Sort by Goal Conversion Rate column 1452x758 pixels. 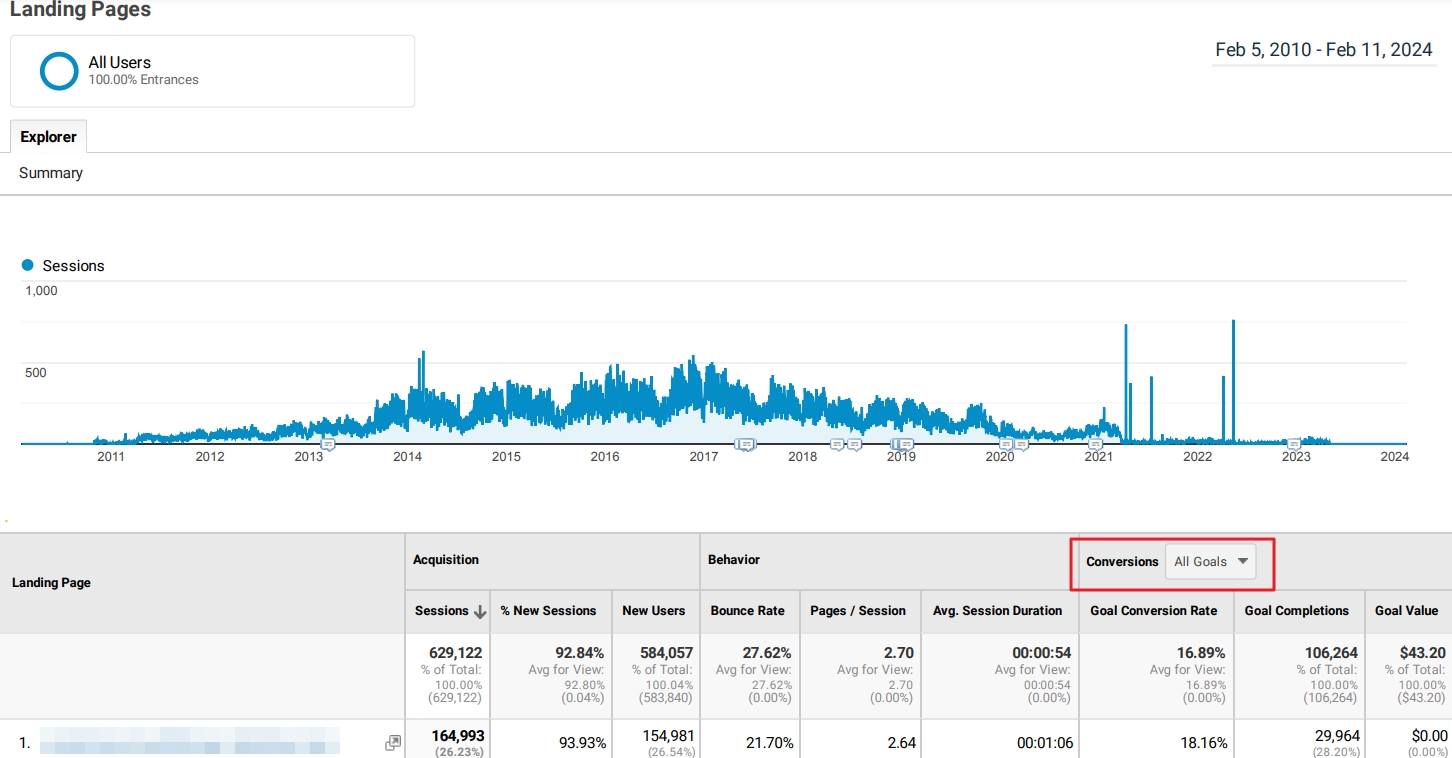[1154, 610]
